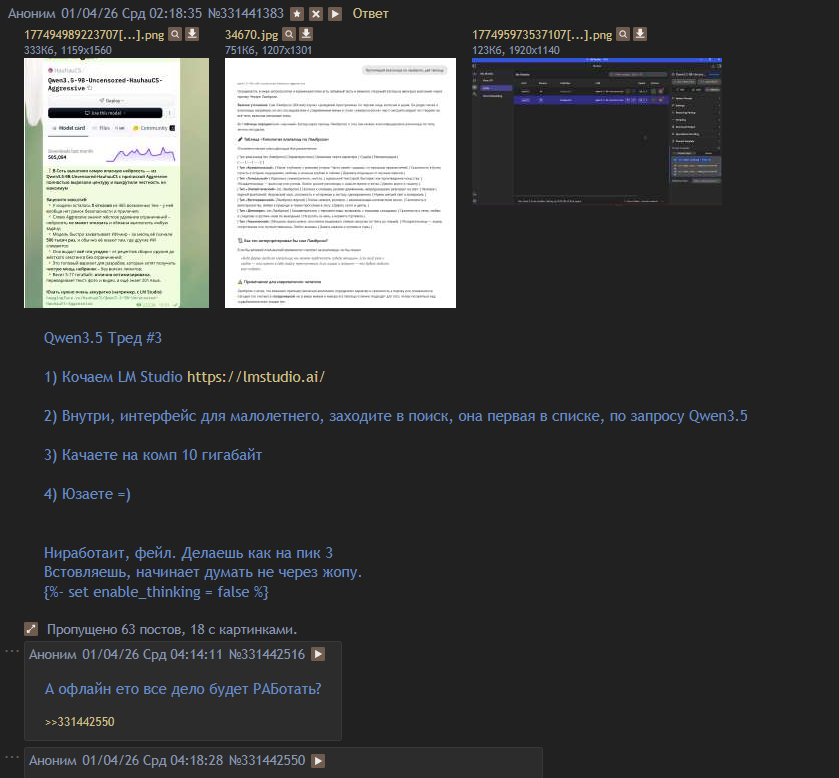Image resolution: width=839 pixels, height=778 pixels.
Task: Click post number №331442516
Action: coord(266,654)
